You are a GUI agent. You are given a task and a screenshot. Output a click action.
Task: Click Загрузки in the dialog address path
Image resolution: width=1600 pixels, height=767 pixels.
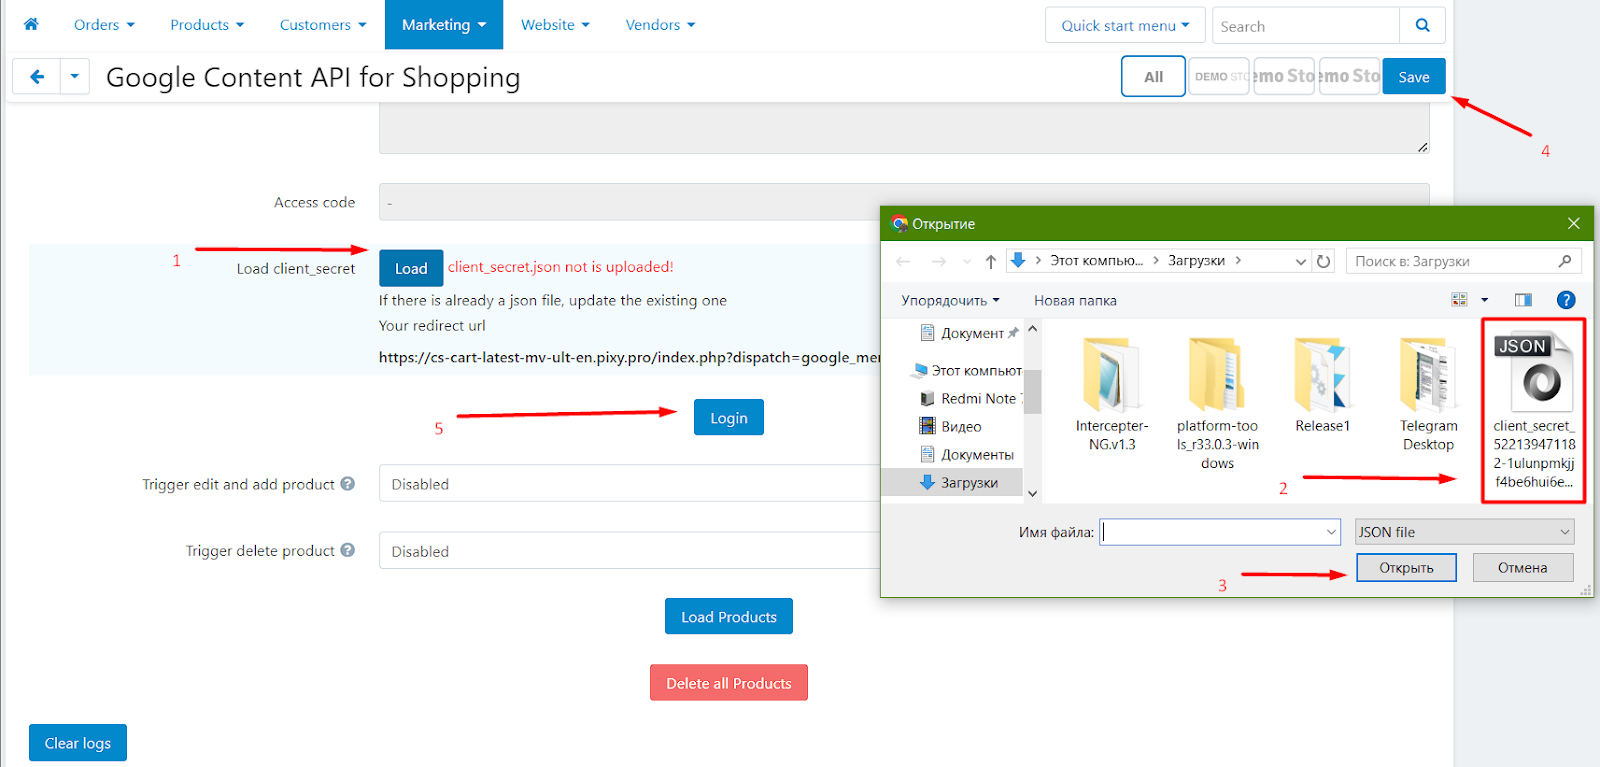(x=1196, y=260)
